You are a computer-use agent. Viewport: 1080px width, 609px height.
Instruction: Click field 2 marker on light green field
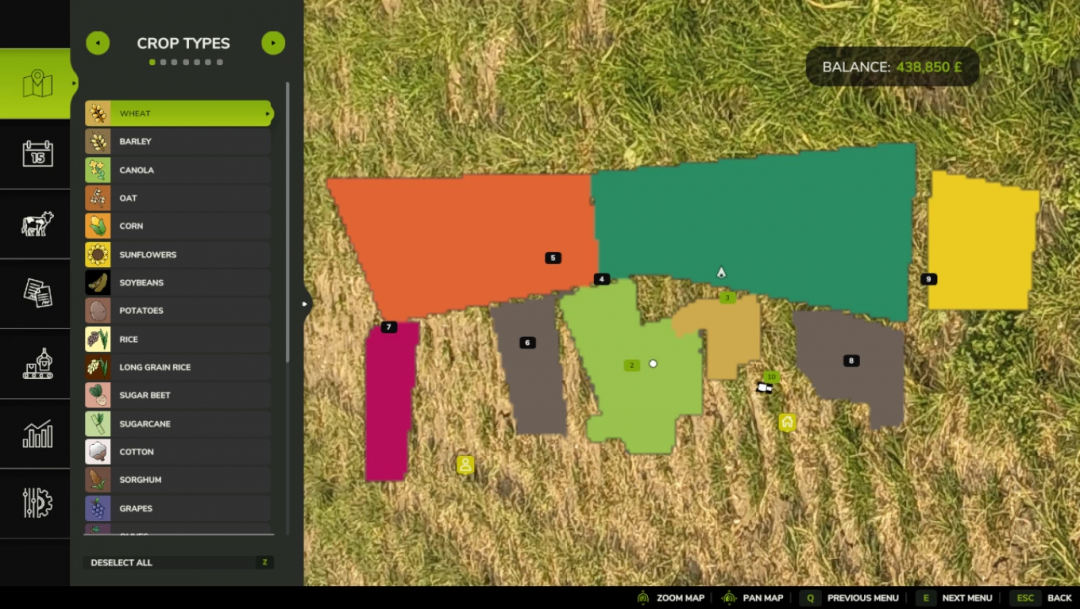[x=632, y=365]
